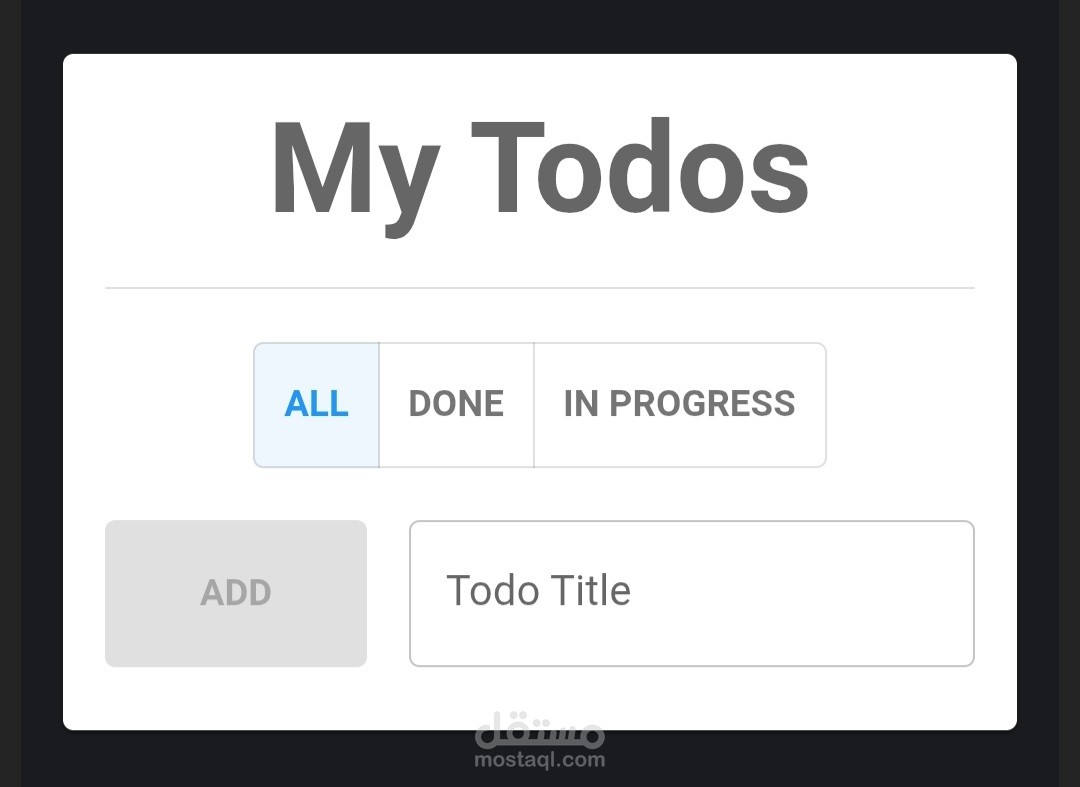1080x787 pixels.
Task: Click the dark strip right of the card
Action: point(1038,400)
